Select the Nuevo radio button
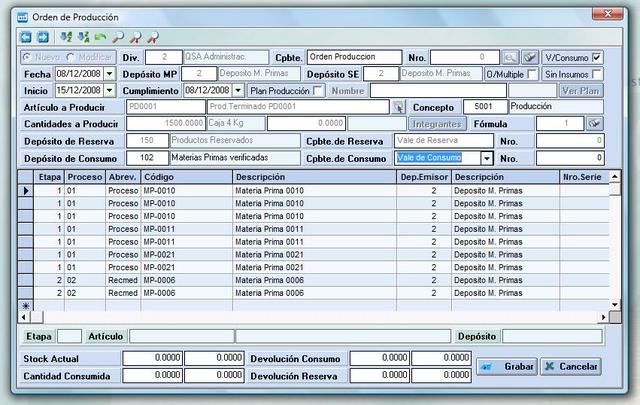The image size is (640, 405). click(x=27, y=57)
